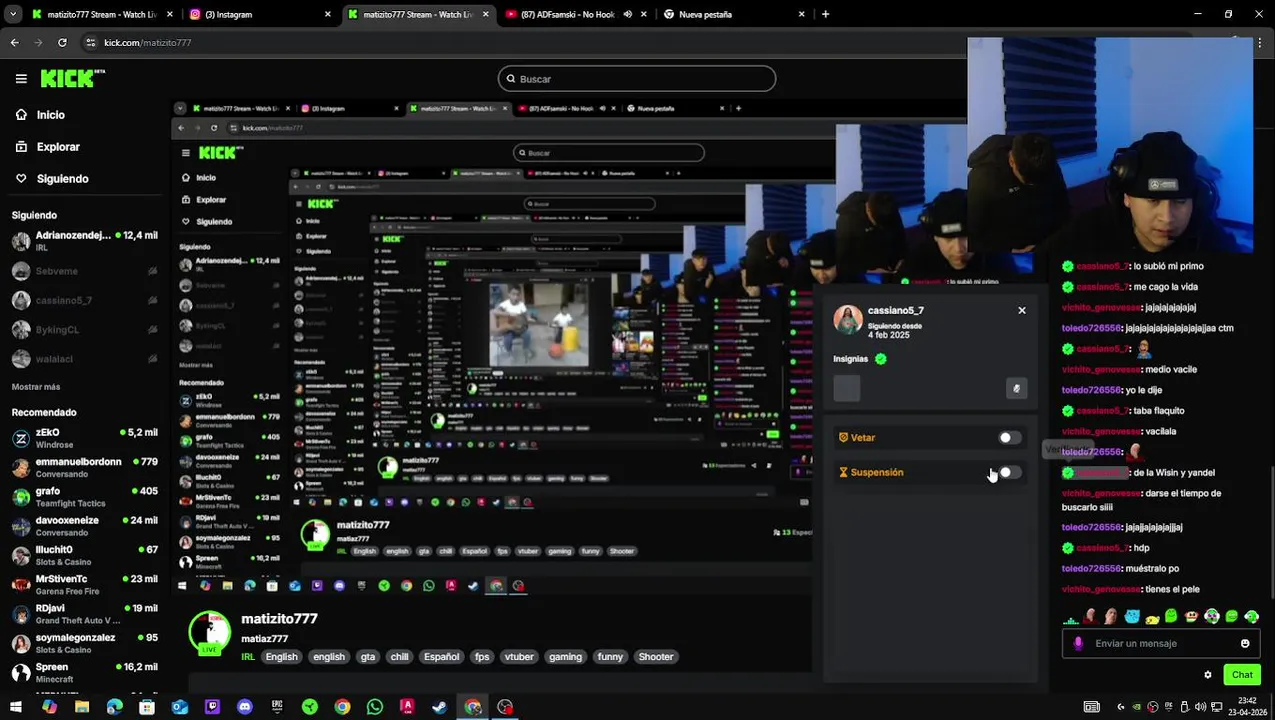Viewport: 1275px width, 720px height.
Task: Click the green Chat send button
Action: pyautogui.click(x=1242, y=675)
